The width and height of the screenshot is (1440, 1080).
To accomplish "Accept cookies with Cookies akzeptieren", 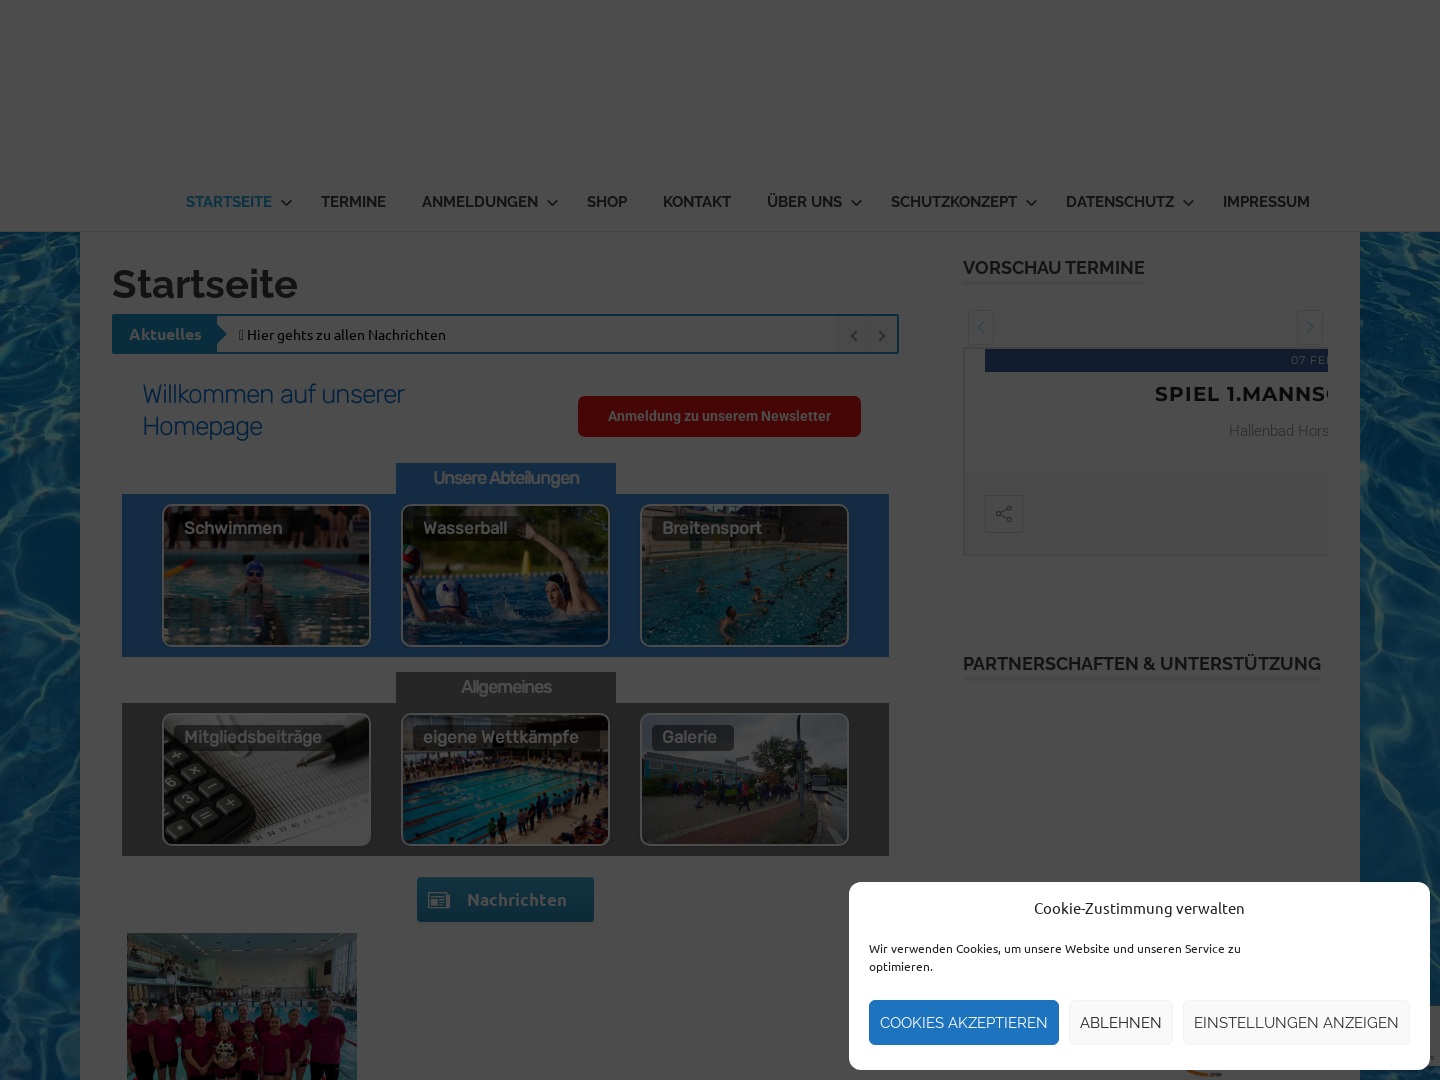I will click(x=964, y=1023).
